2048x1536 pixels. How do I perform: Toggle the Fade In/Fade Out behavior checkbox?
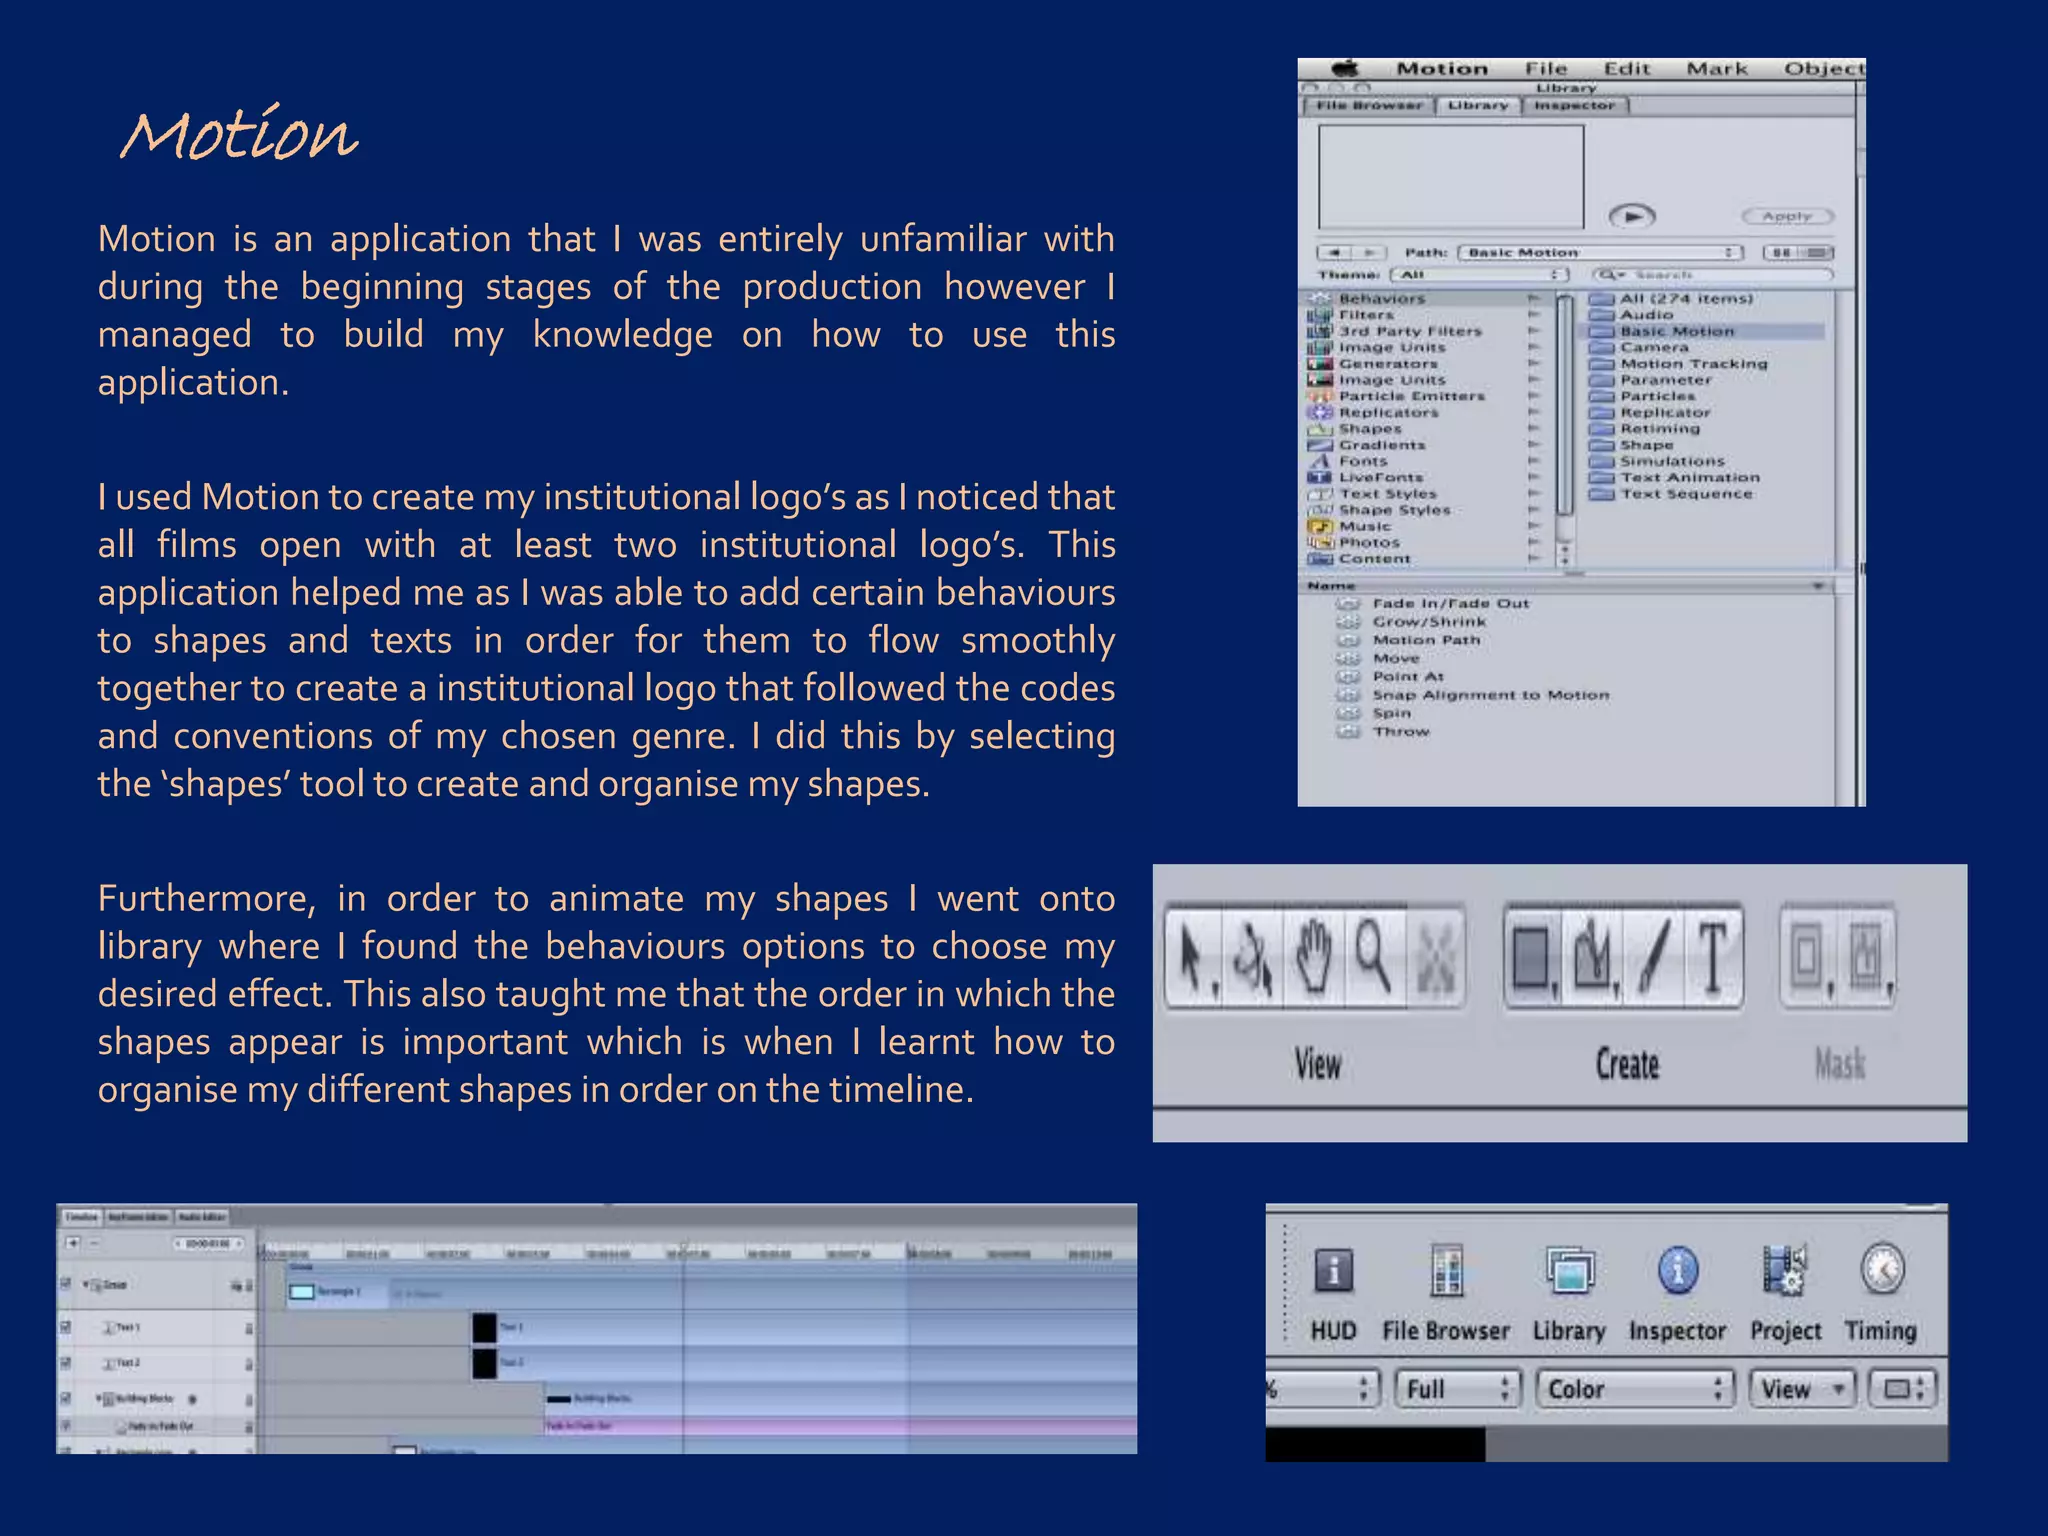click(x=66, y=1426)
